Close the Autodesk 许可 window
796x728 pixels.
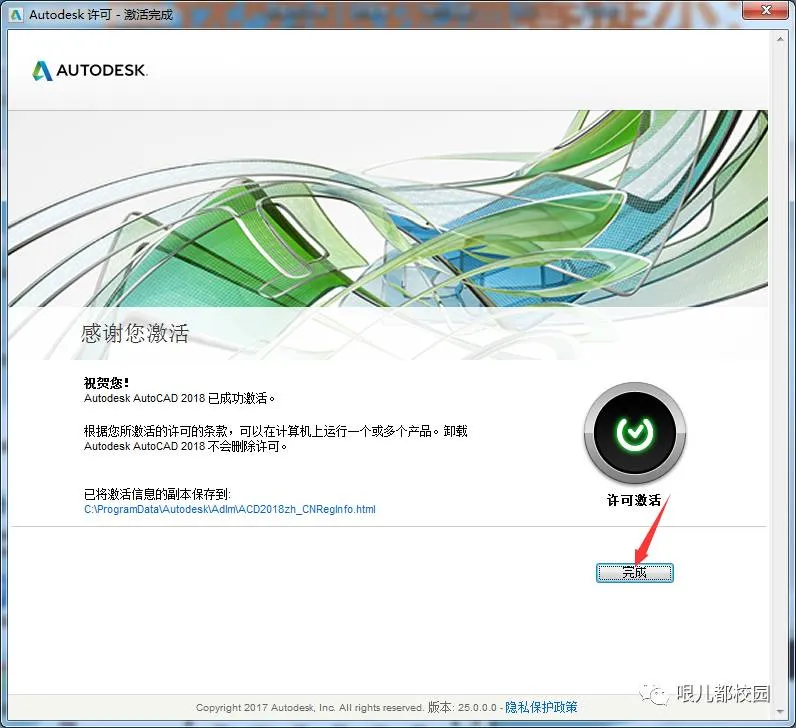coord(766,10)
